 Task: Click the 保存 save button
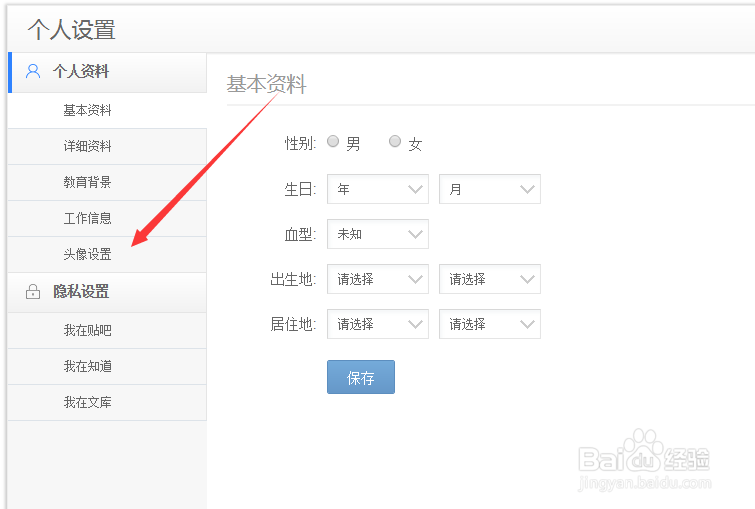pyautogui.click(x=361, y=377)
